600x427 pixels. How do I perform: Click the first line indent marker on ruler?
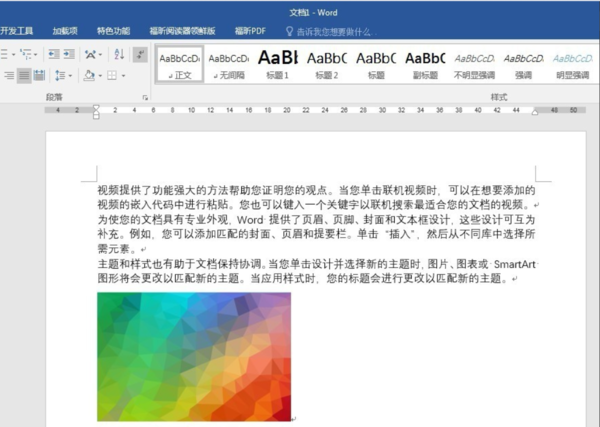96,108
